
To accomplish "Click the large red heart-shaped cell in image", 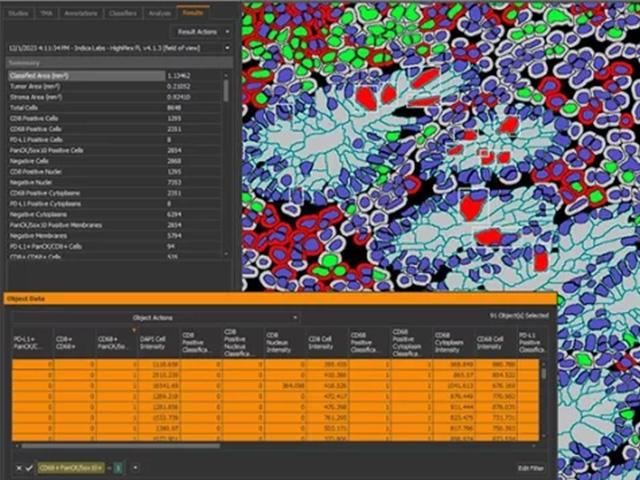I will (471, 207).
